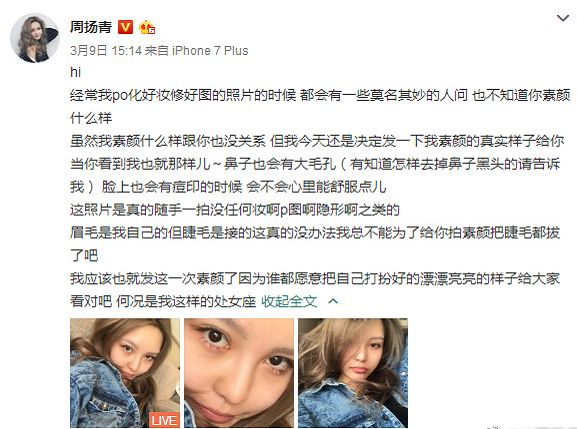The width and height of the screenshot is (577, 429).
Task: Collapse post using arrow beside 收起全文
Action: pyautogui.click(x=333, y=301)
